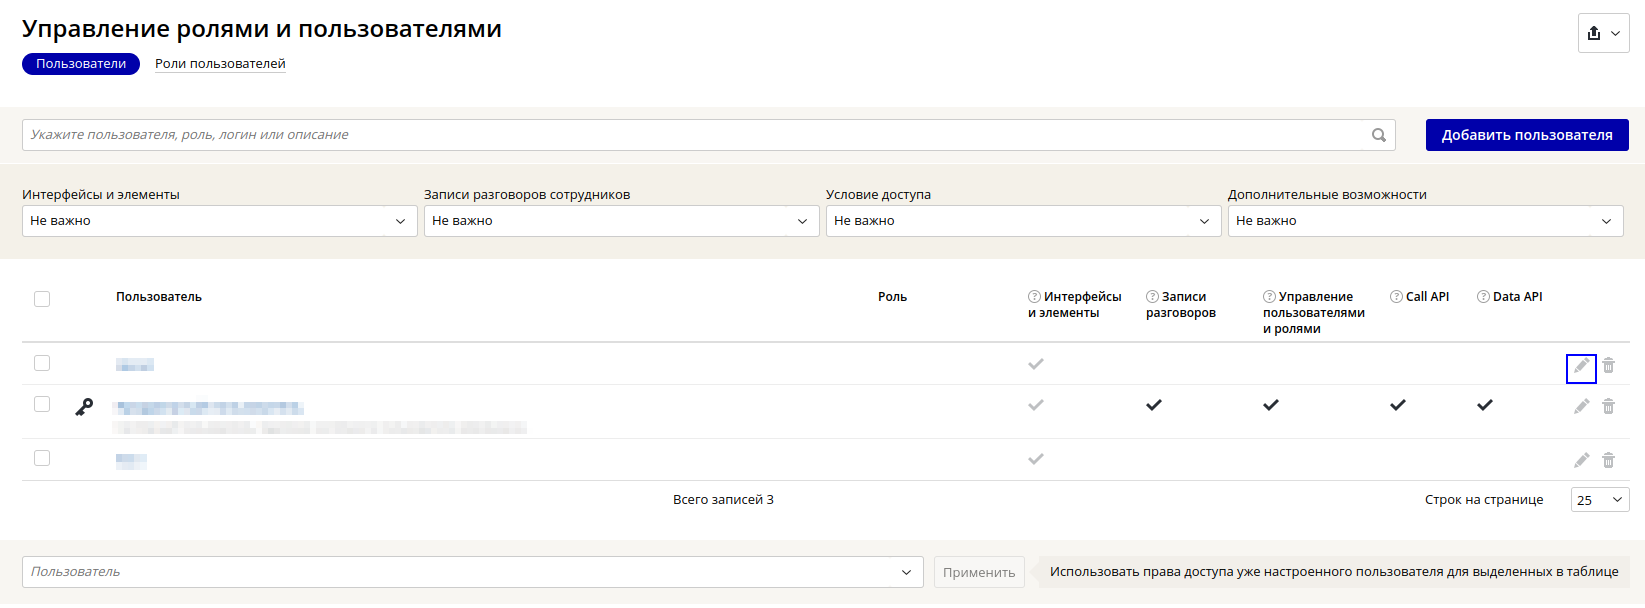Delete the first user with the trash icon

coord(1608,366)
